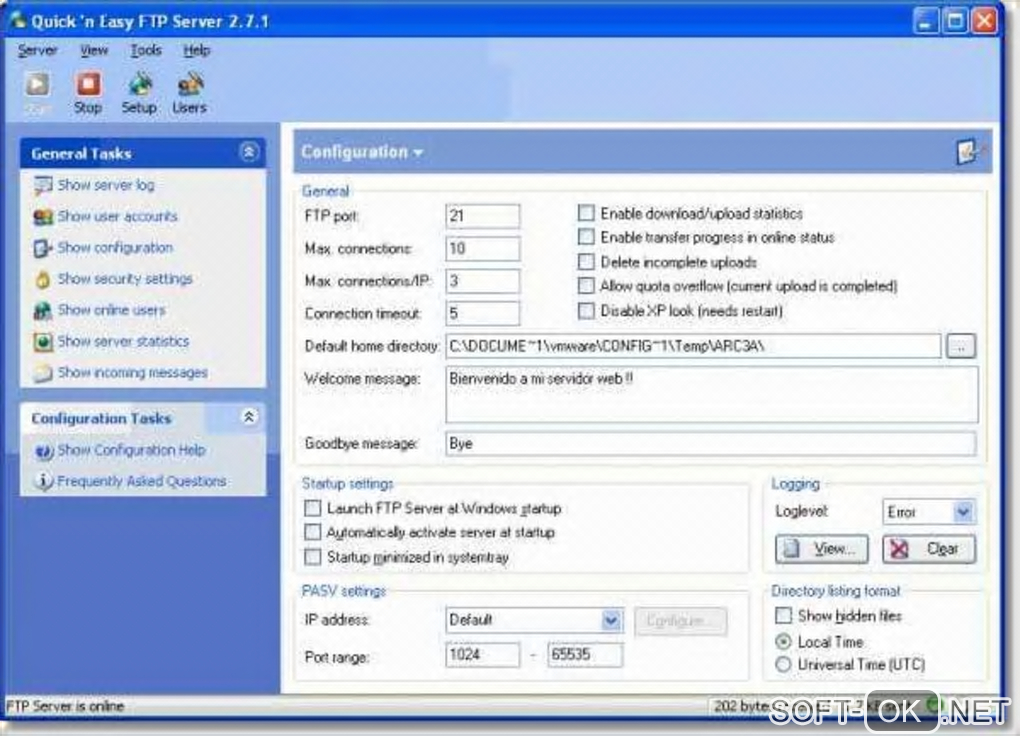The height and width of the screenshot is (736, 1020).
Task: Click the View log button
Action: pyautogui.click(x=822, y=549)
